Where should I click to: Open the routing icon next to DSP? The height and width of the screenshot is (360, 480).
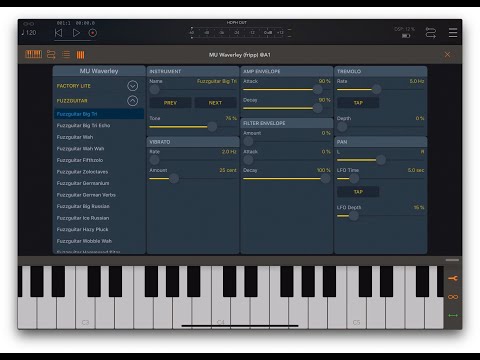click(431, 33)
